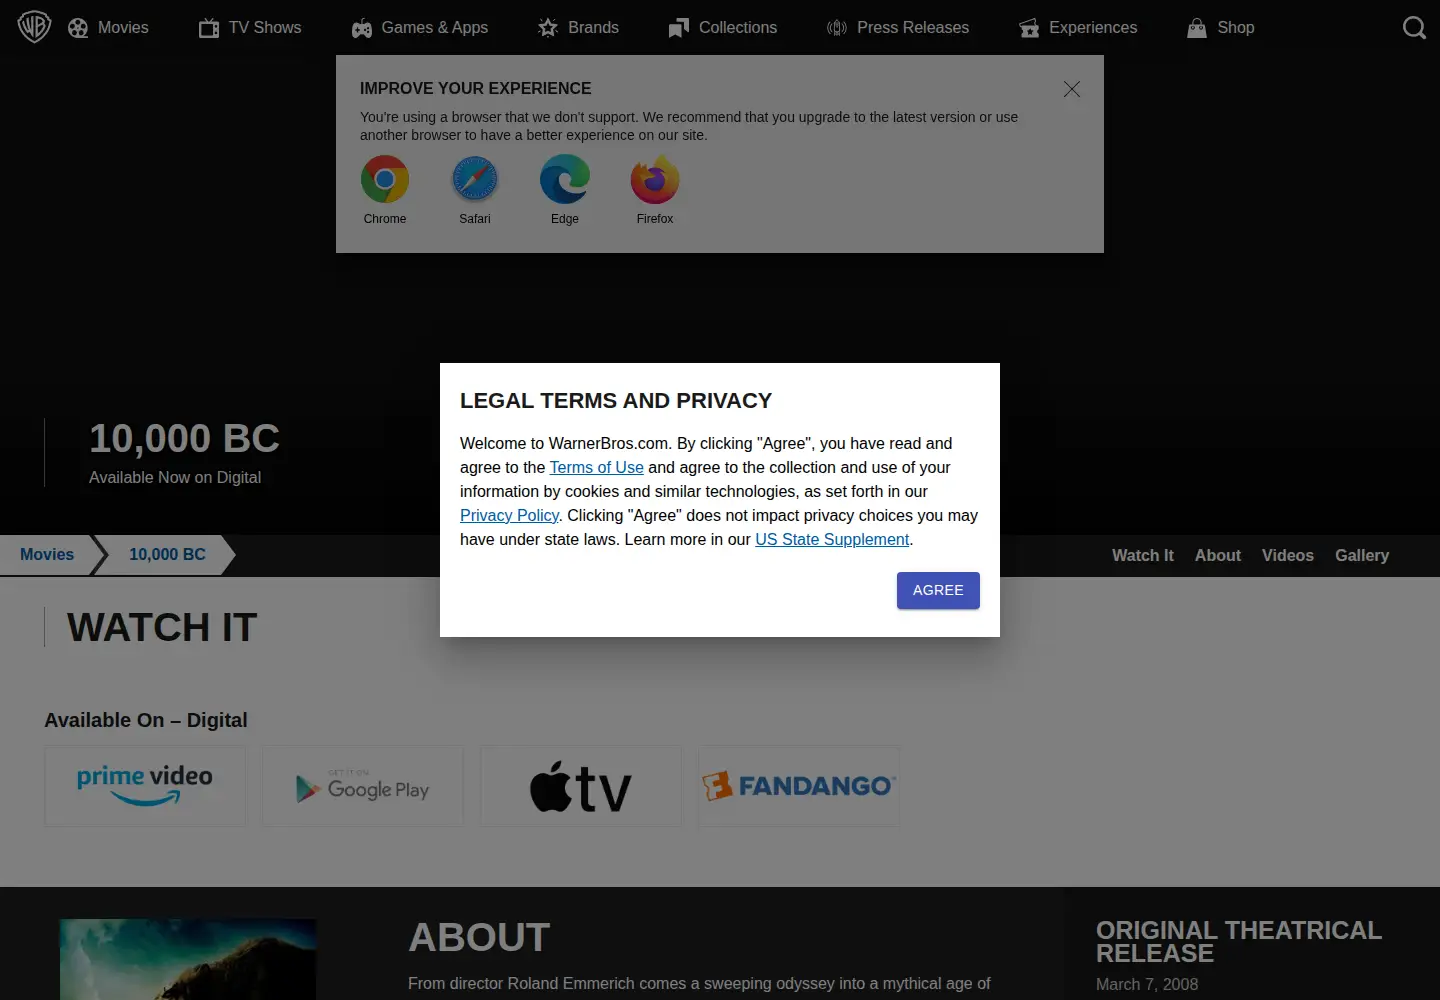Go to Games & Apps section
The height and width of the screenshot is (1000, 1440).
click(420, 28)
